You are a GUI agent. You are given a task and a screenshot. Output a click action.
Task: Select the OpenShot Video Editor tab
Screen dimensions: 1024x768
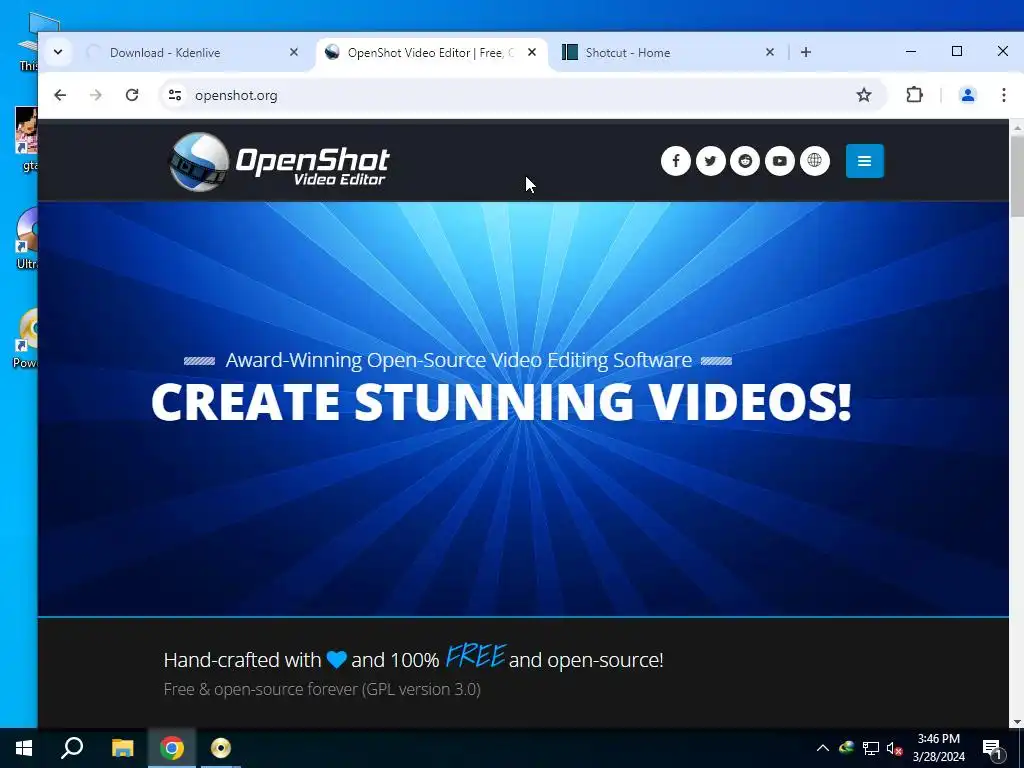(430, 53)
